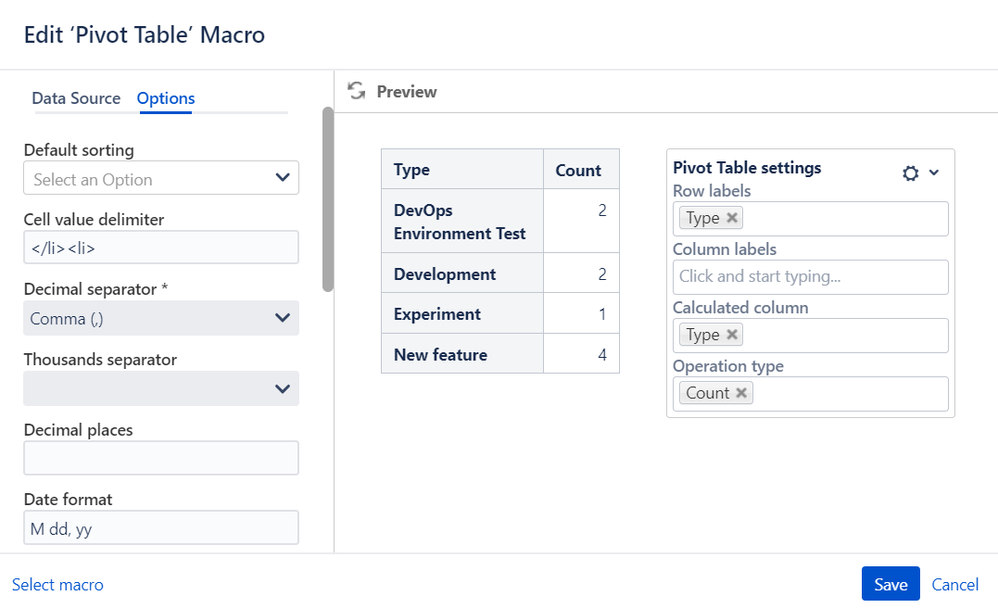998x610 pixels.
Task: Click the Cancel link
Action: click(x=955, y=584)
